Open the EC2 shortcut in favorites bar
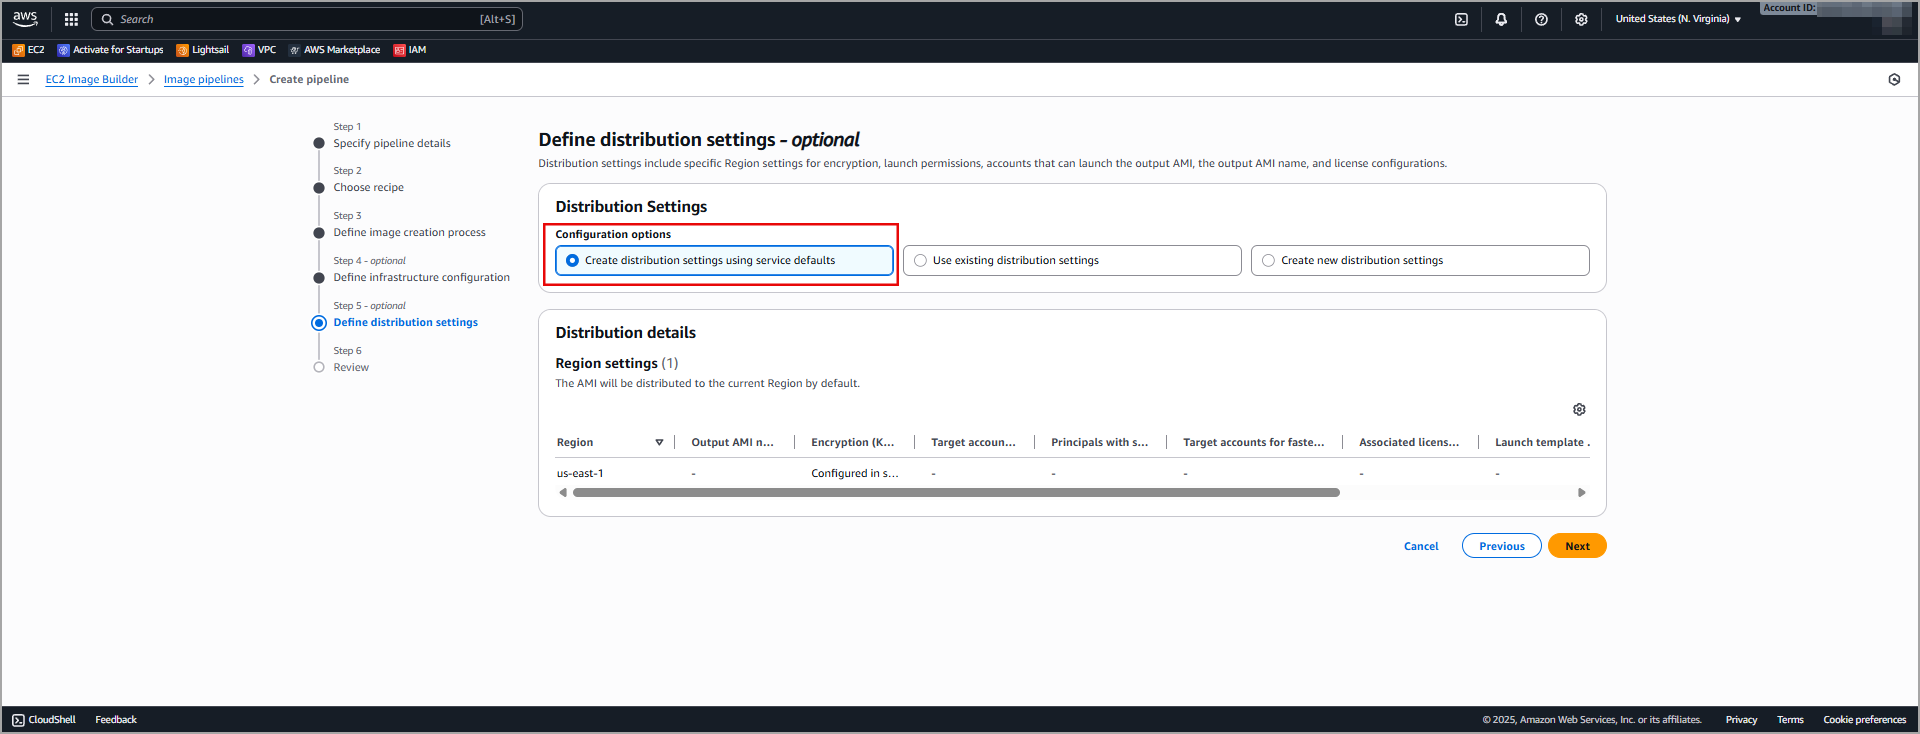This screenshot has width=1920, height=734. click(x=29, y=50)
